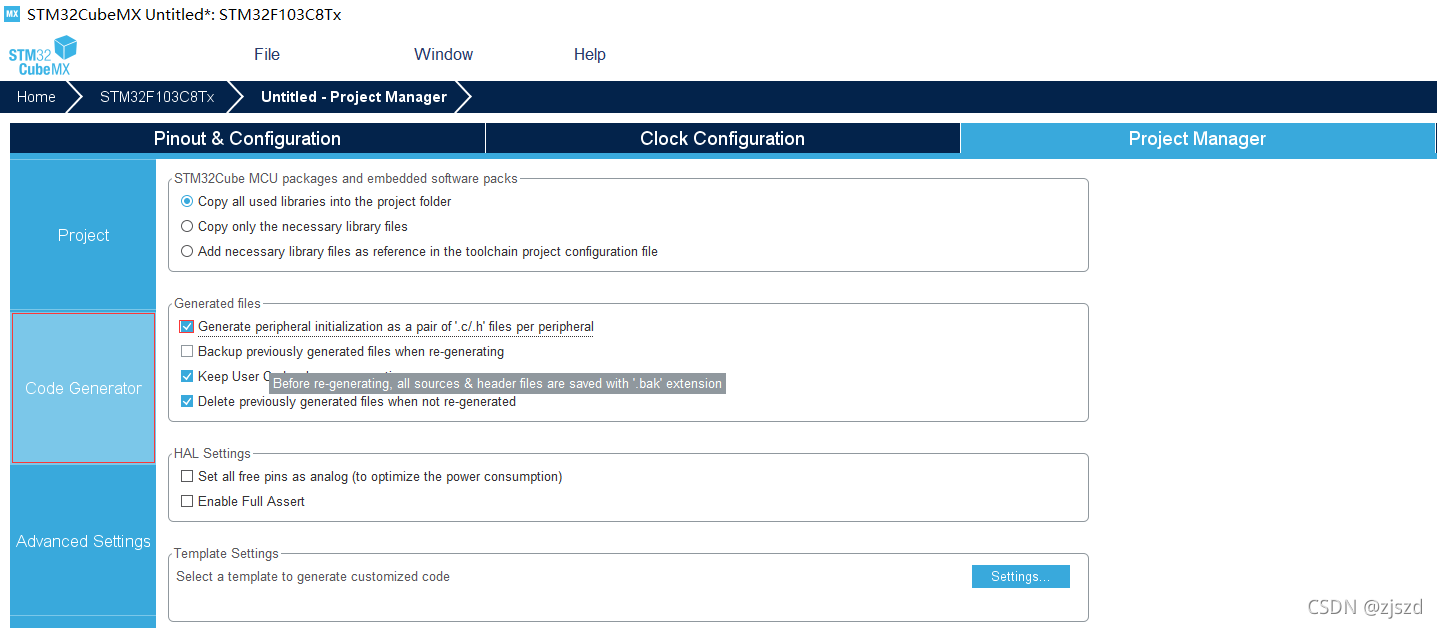
Task: Open the Window menu
Action: tap(443, 55)
